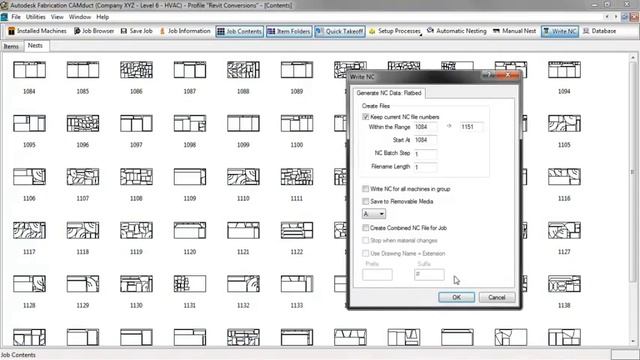Switch to Job Contents view
This screenshot has height=360, width=640.
[x=240, y=31]
